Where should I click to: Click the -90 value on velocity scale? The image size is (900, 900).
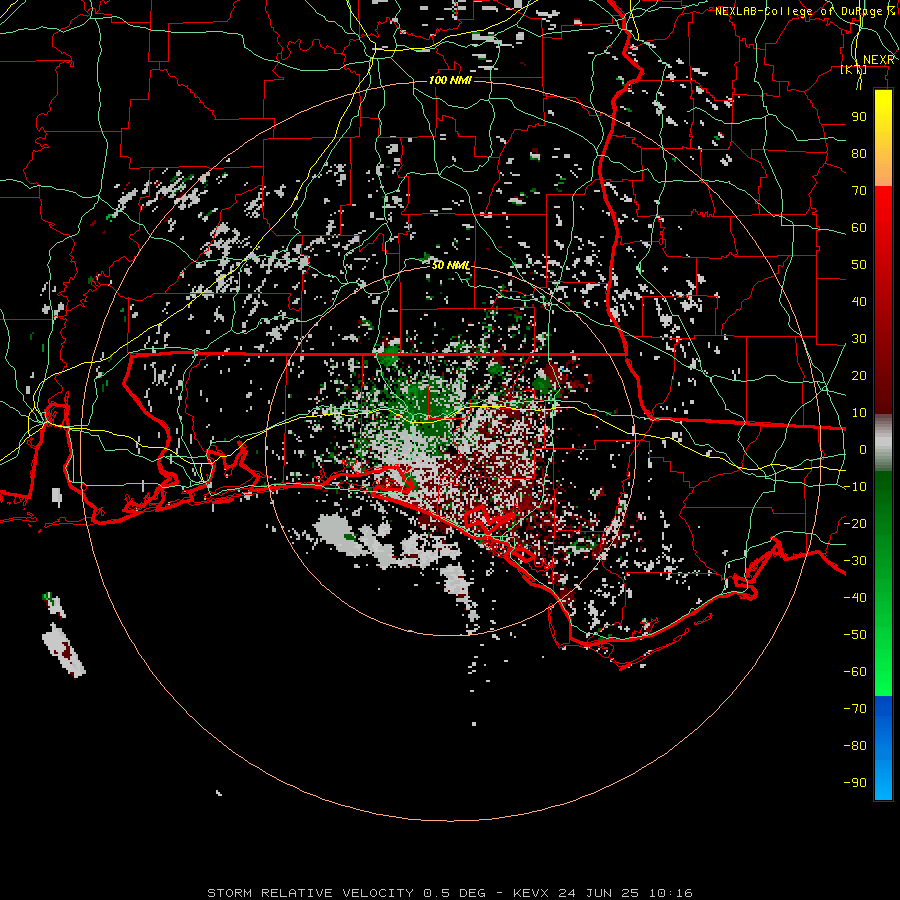pyautogui.click(x=855, y=783)
